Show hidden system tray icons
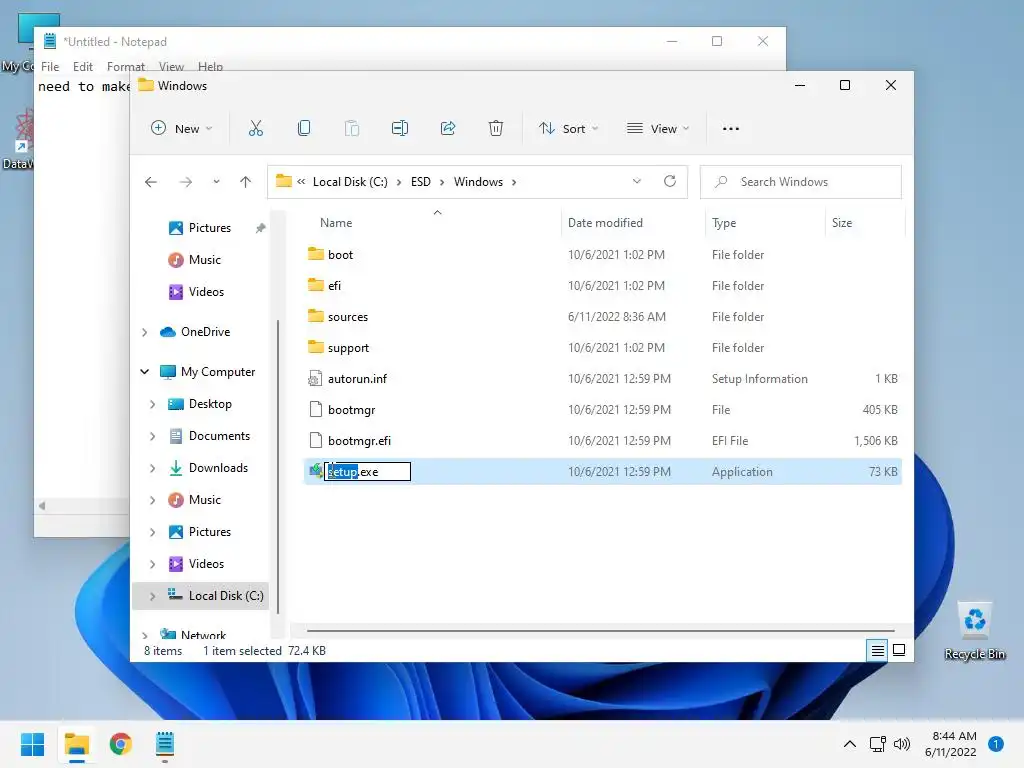The image size is (1024, 768). click(x=850, y=744)
